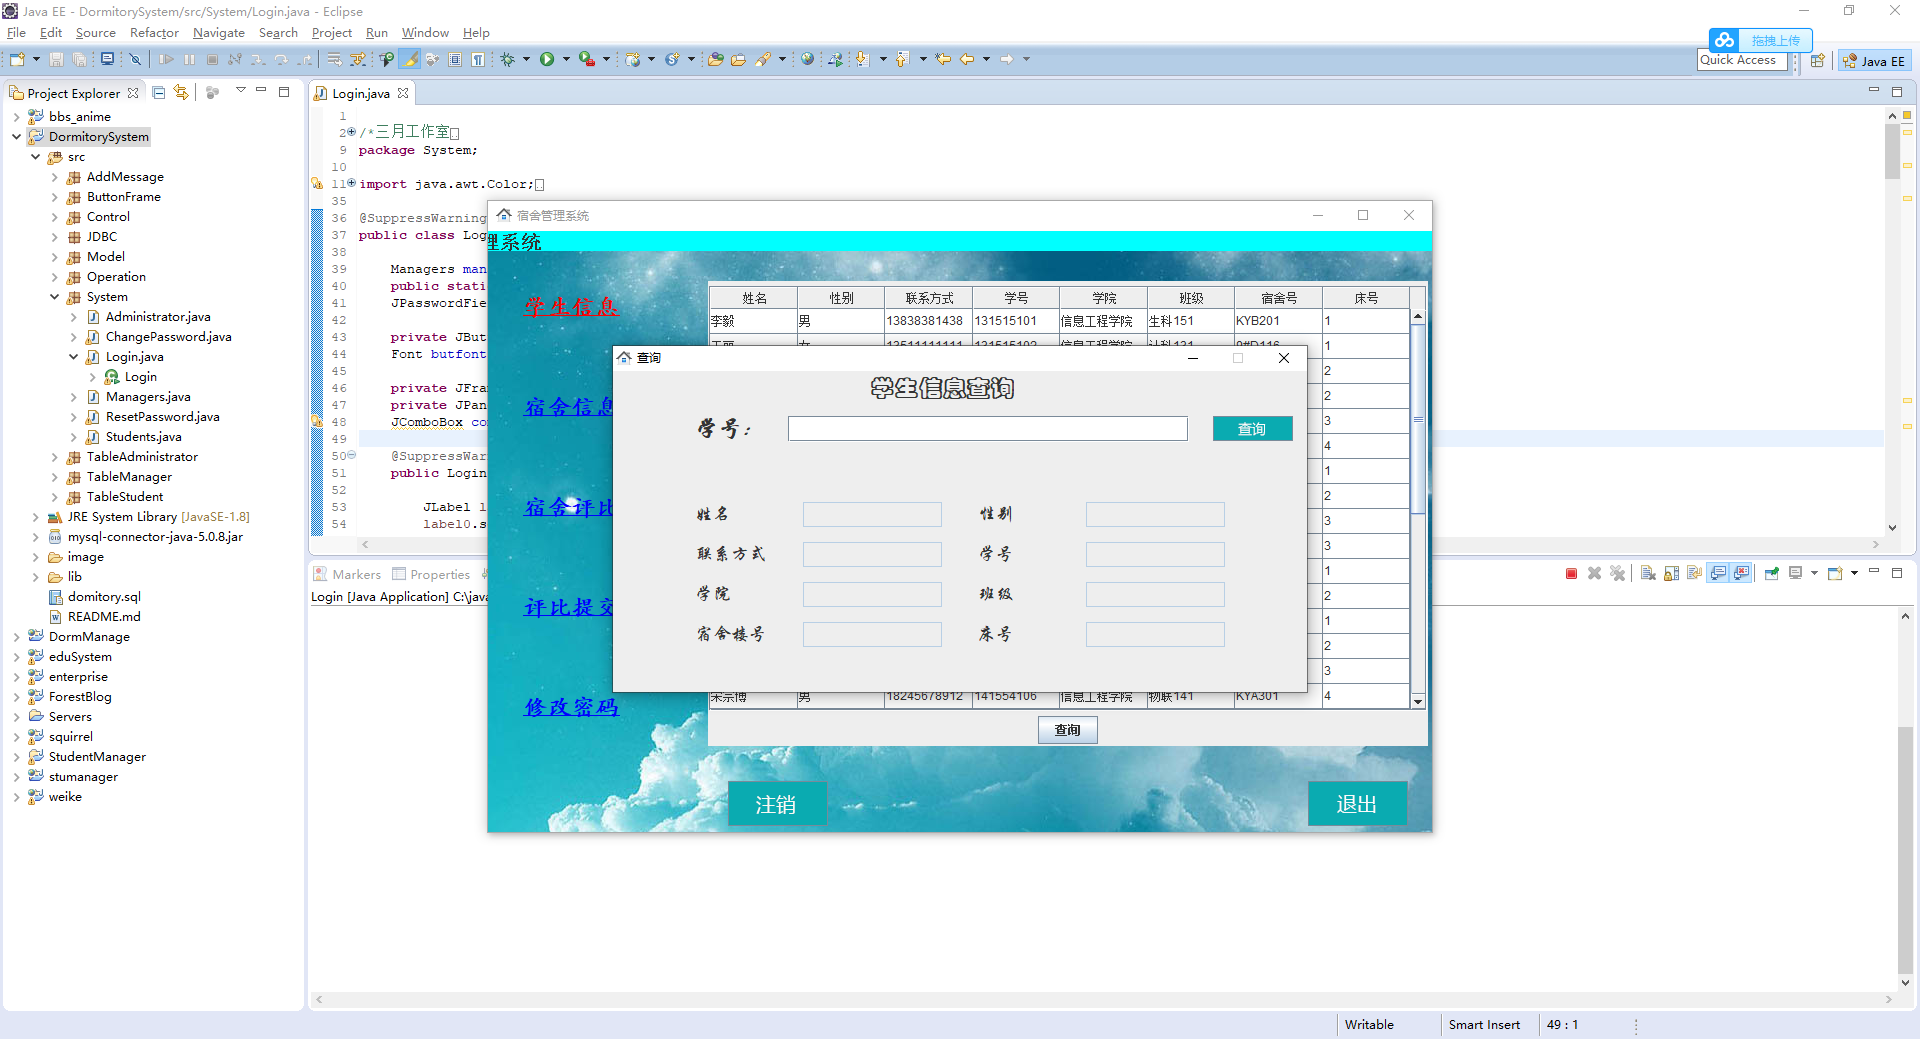This screenshot has height=1039, width=1920.
Task: Click the red Terminate console icon
Action: pyautogui.click(x=1571, y=573)
